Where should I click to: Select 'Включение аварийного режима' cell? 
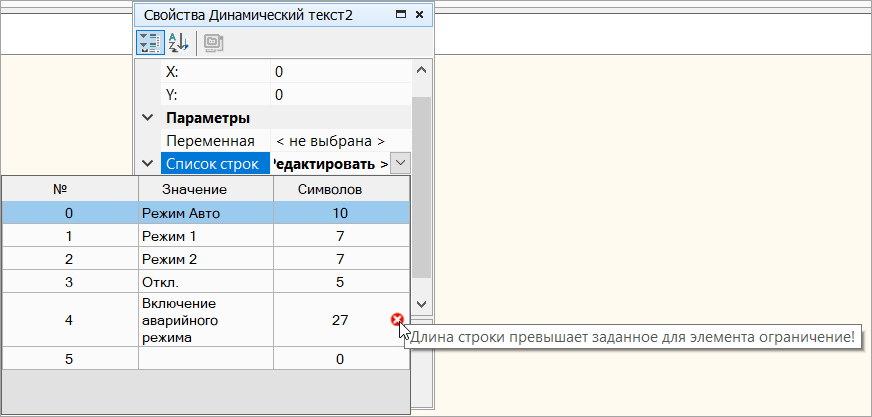204,320
